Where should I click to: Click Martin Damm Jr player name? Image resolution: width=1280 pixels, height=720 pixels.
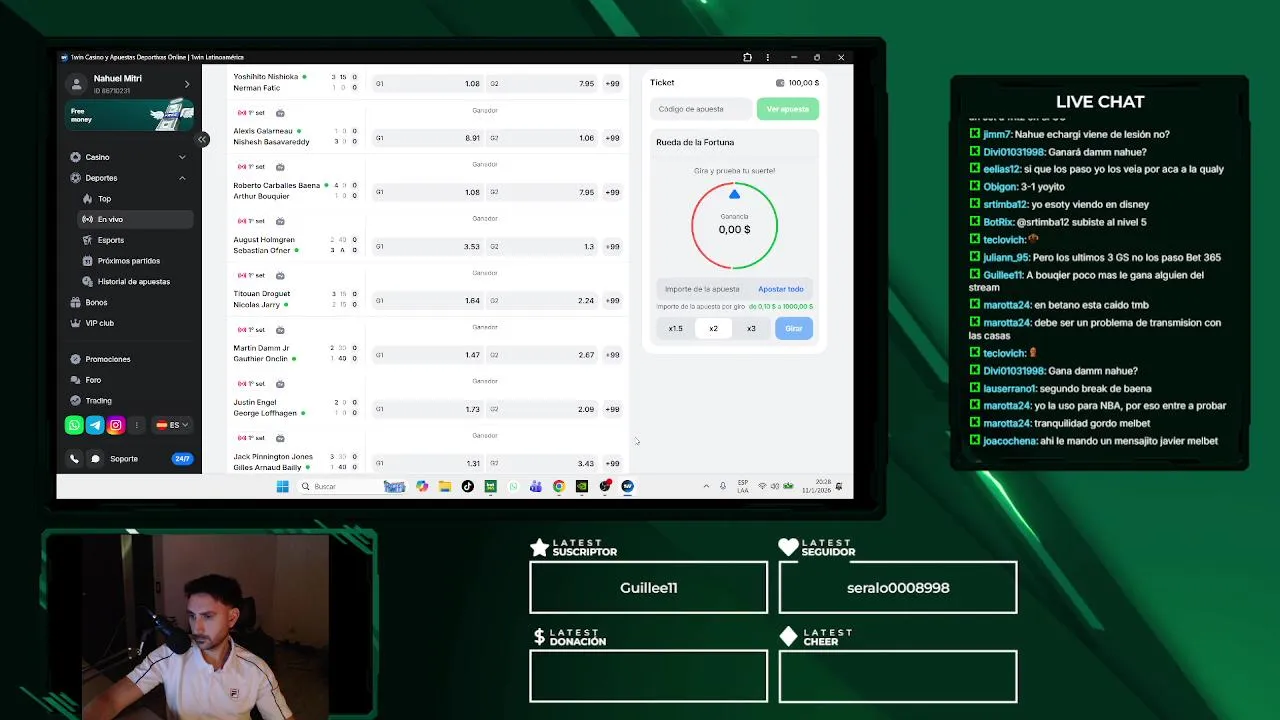coord(261,348)
